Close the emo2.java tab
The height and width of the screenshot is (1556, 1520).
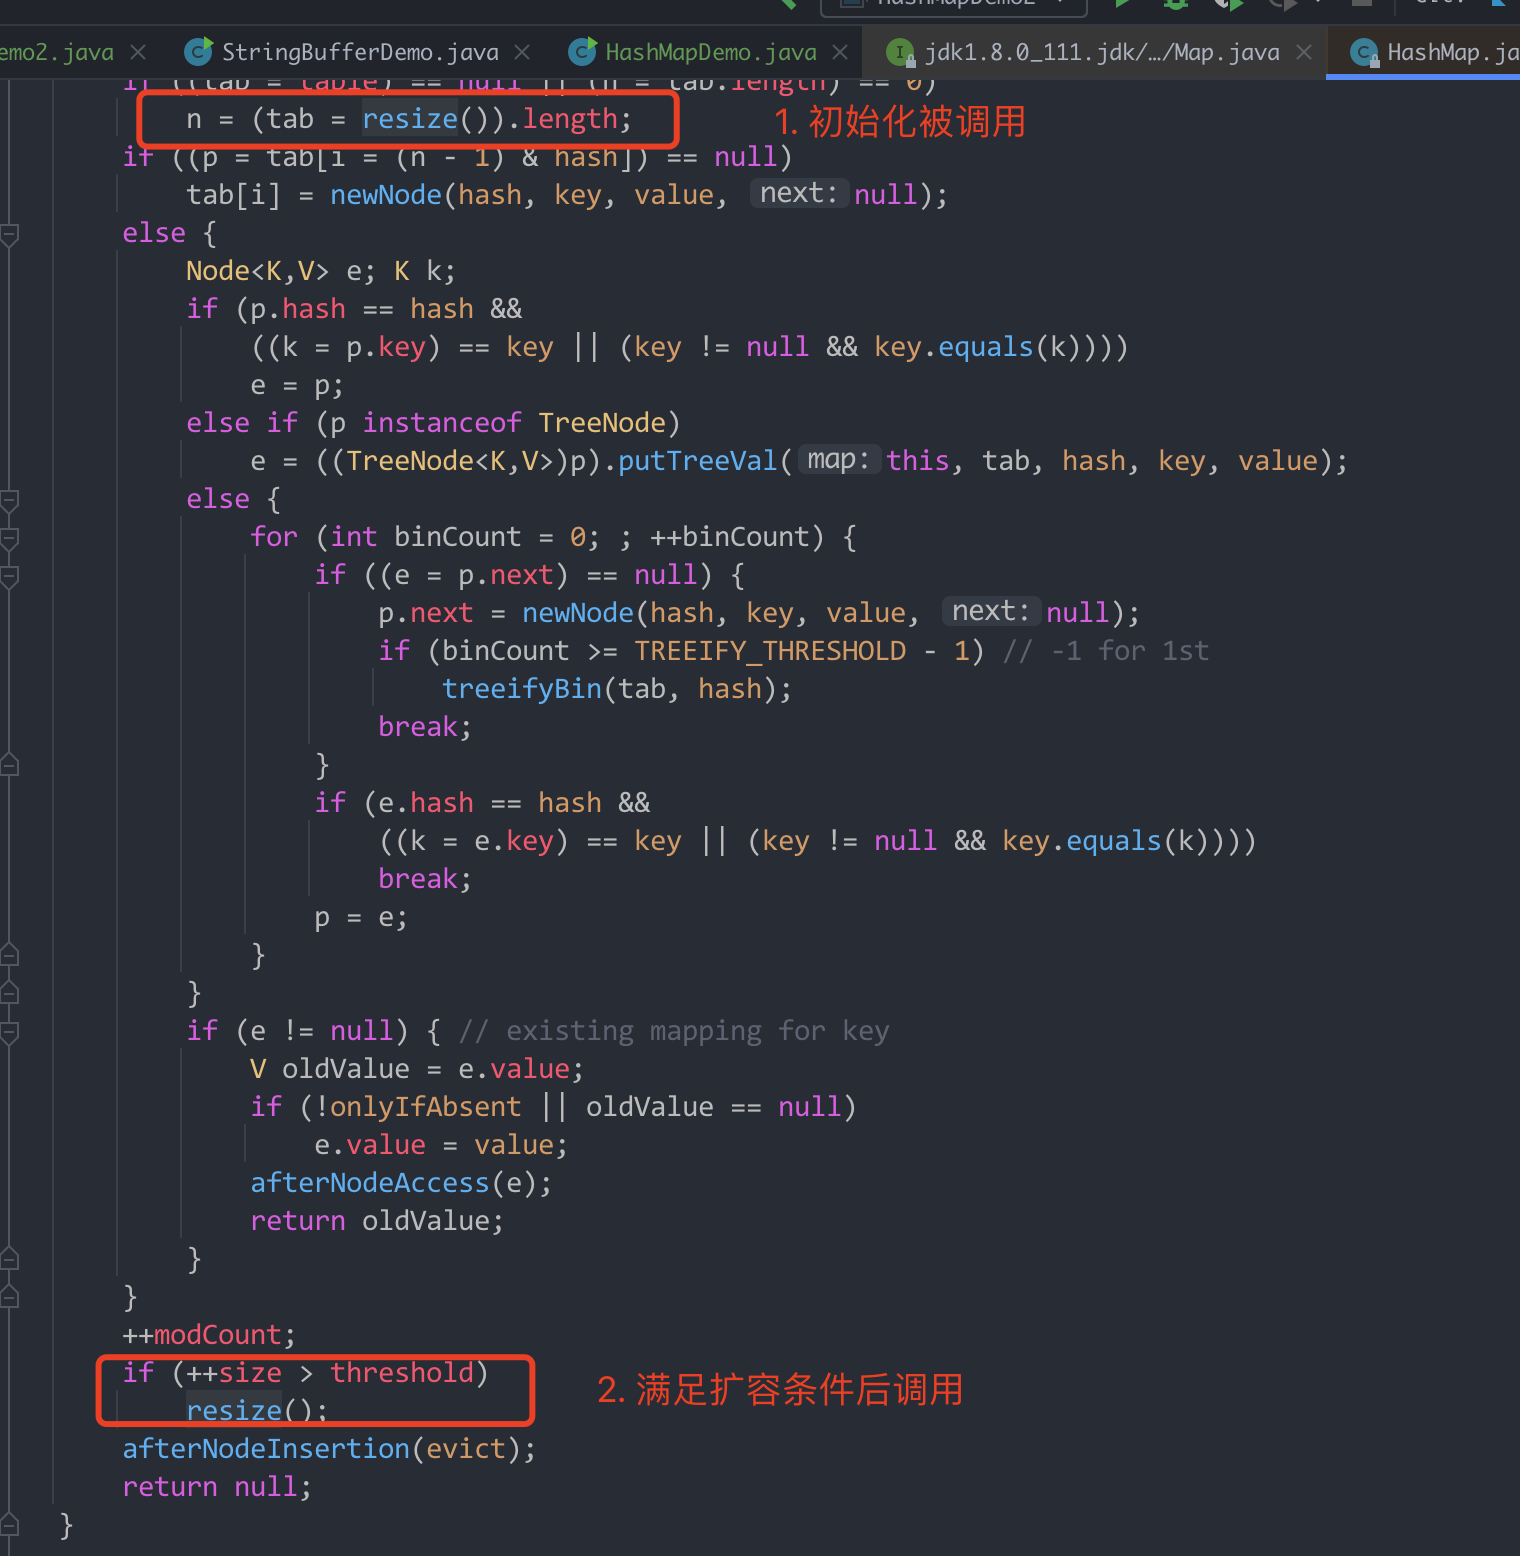click(138, 52)
